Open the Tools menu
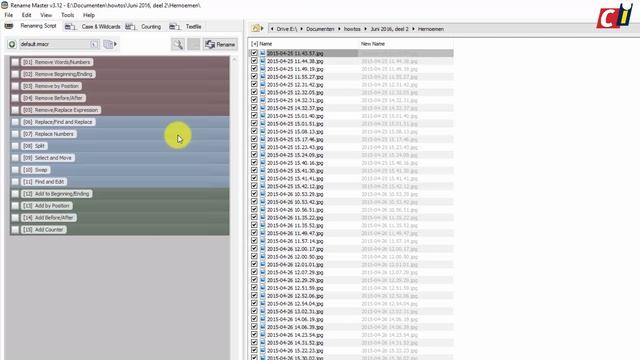 coord(68,15)
